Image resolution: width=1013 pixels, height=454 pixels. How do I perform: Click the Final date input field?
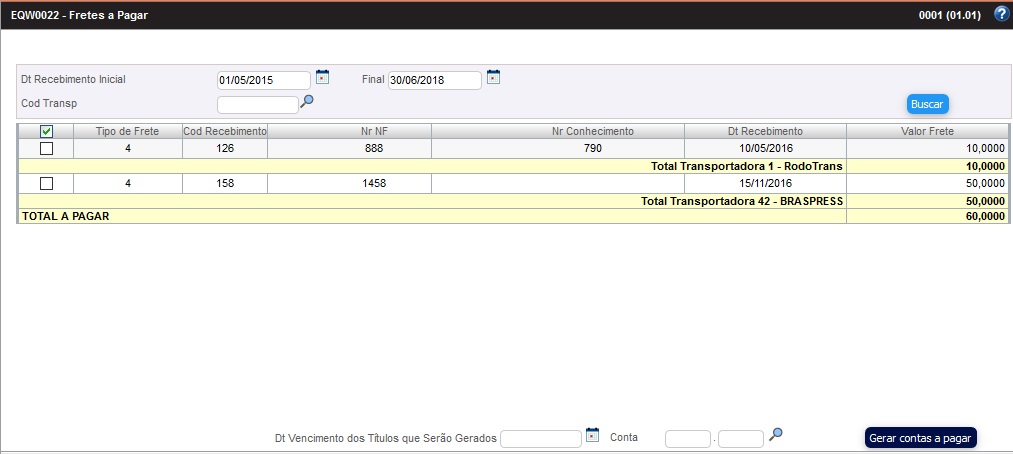pyautogui.click(x=434, y=81)
